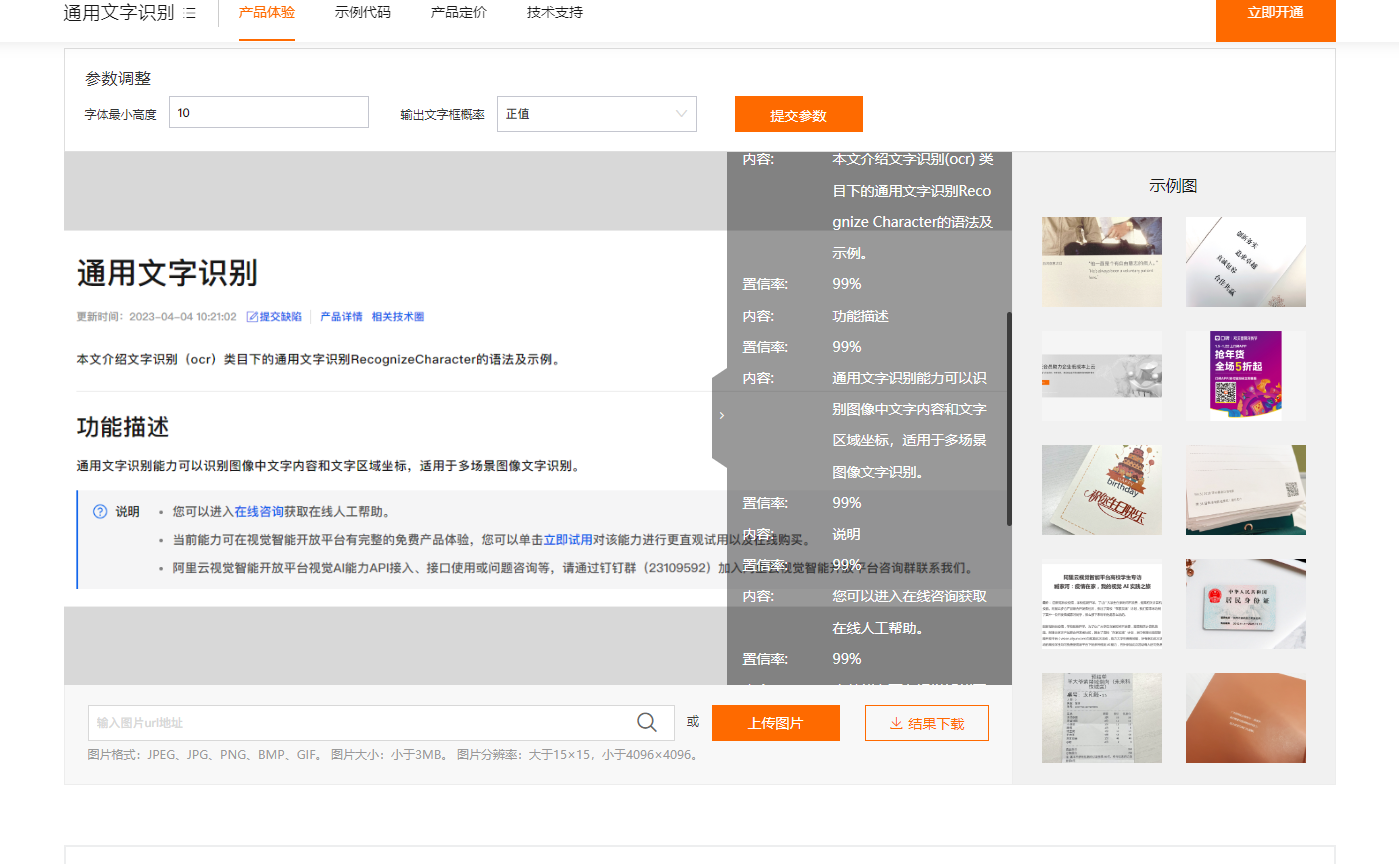Select the 技术支持 tab
The image size is (1399, 864).
[x=555, y=13]
